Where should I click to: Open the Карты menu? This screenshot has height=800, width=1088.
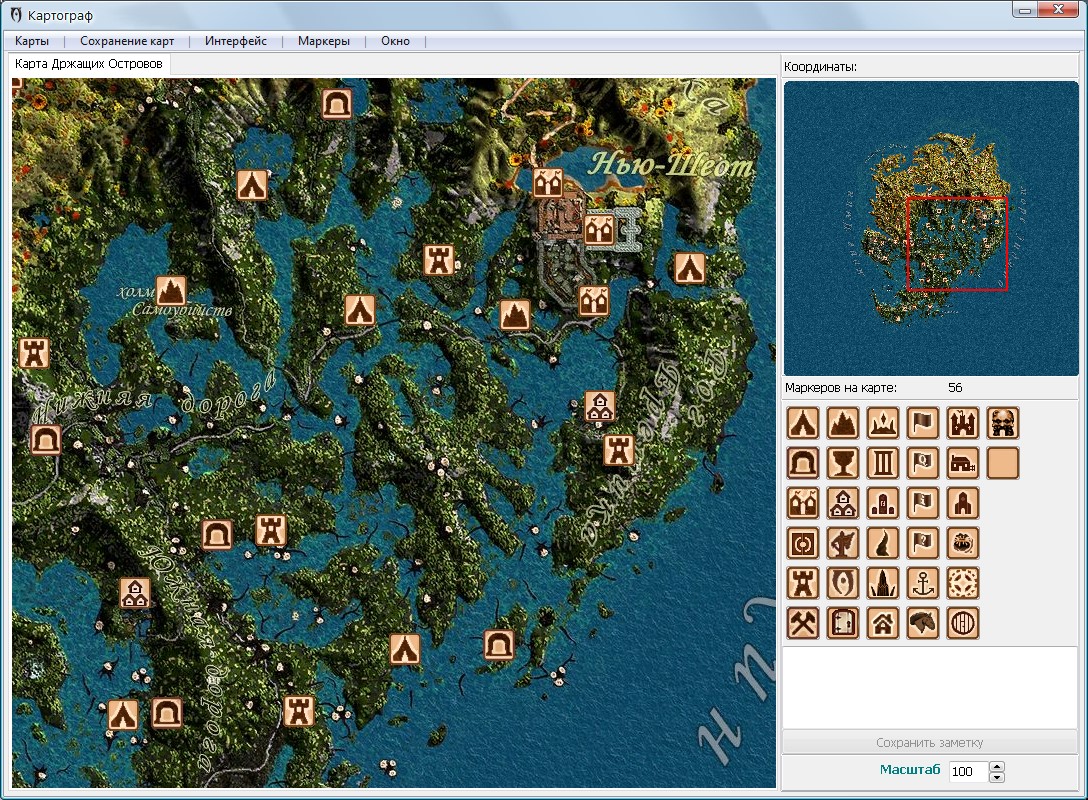(x=32, y=41)
